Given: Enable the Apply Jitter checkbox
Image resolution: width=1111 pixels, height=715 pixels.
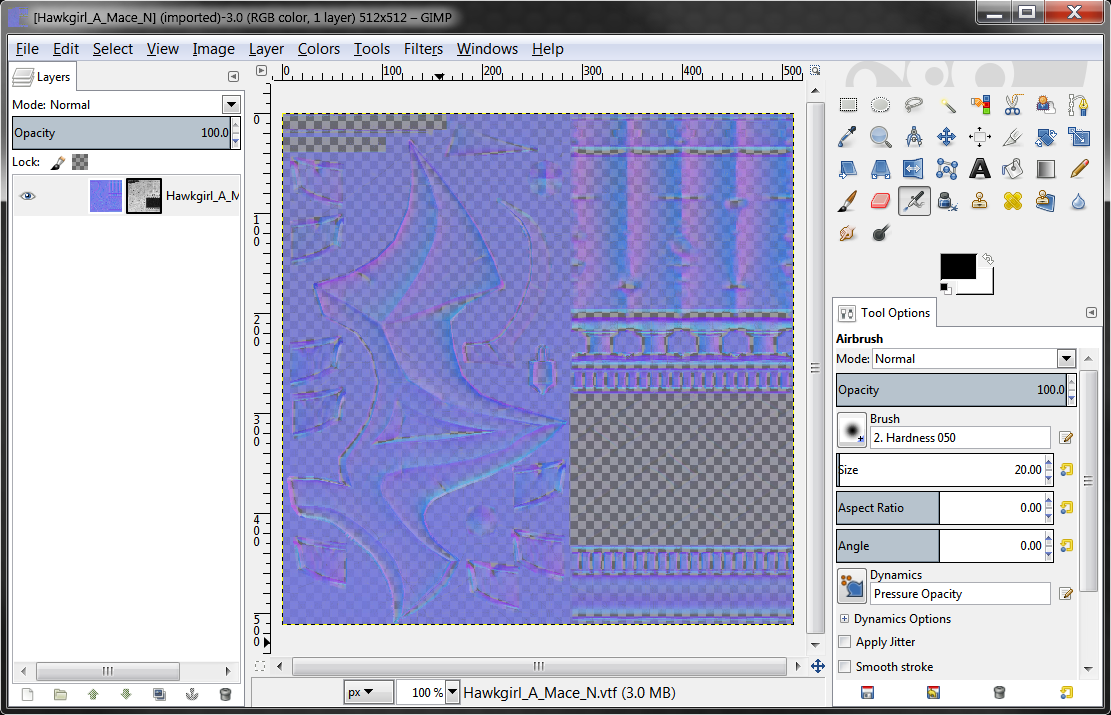Looking at the screenshot, I should tap(845, 642).
